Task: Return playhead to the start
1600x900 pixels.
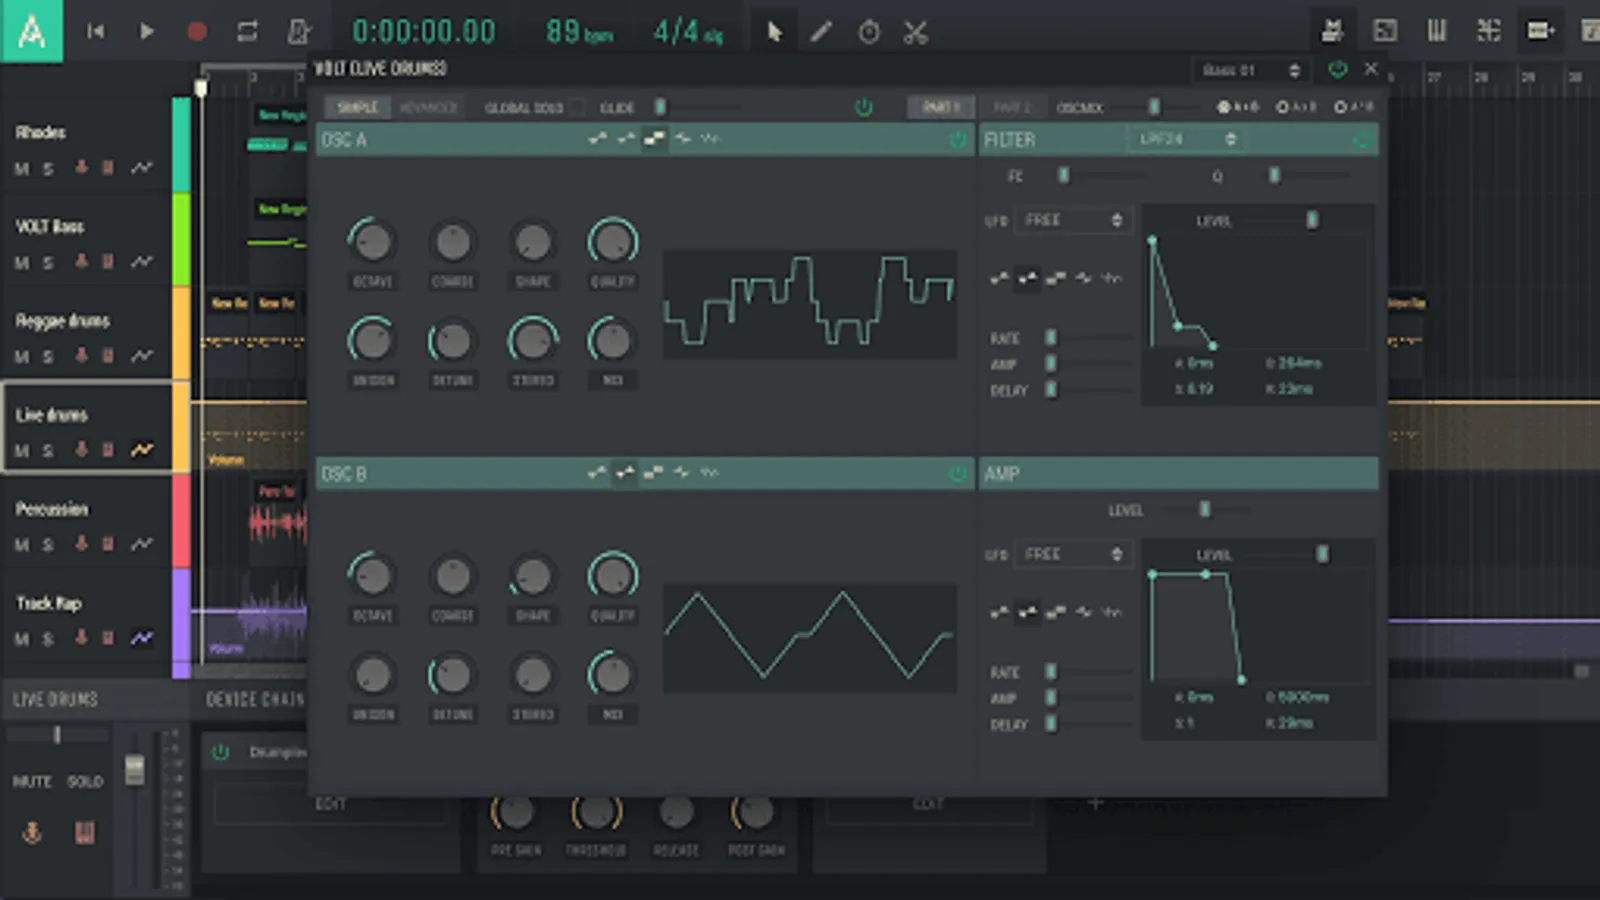Action: 96,32
